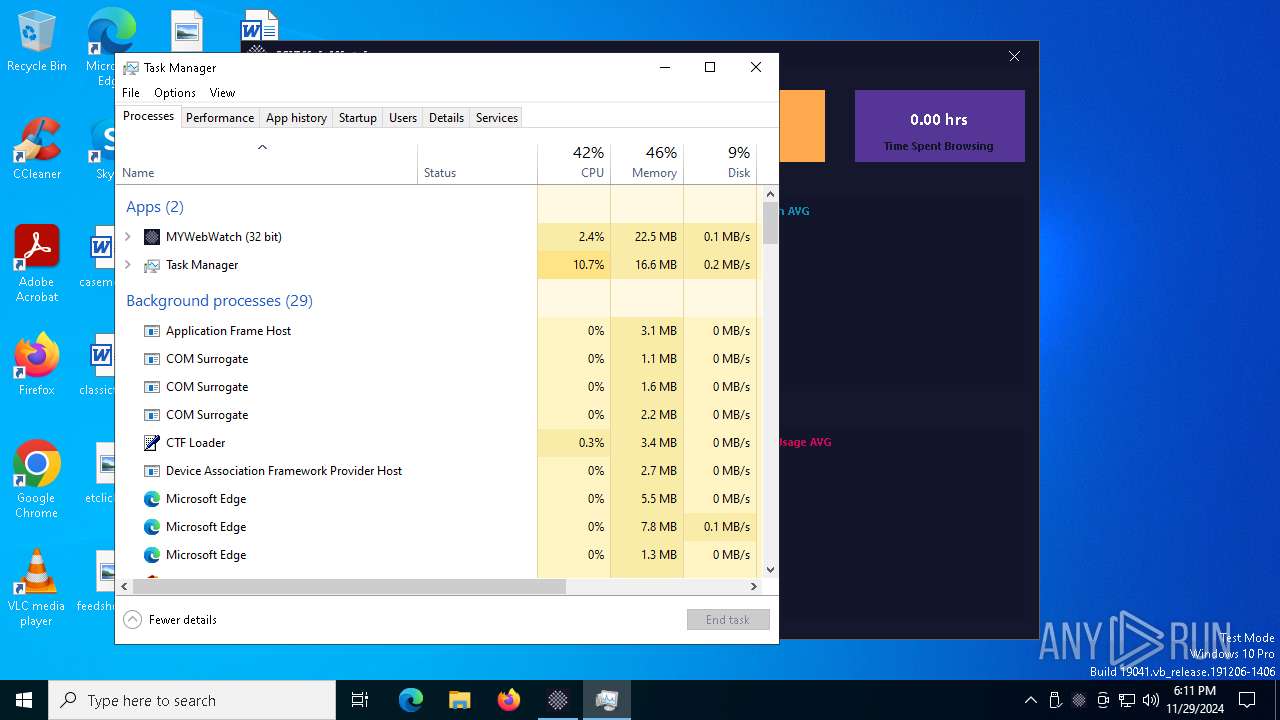Select the Processes tab

click(148, 117)
